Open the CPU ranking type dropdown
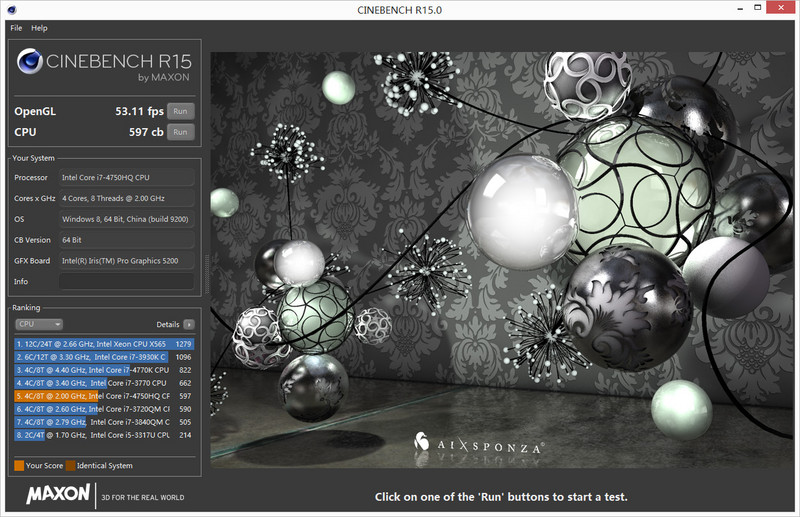The image size is (800, 517). point(39,324)
